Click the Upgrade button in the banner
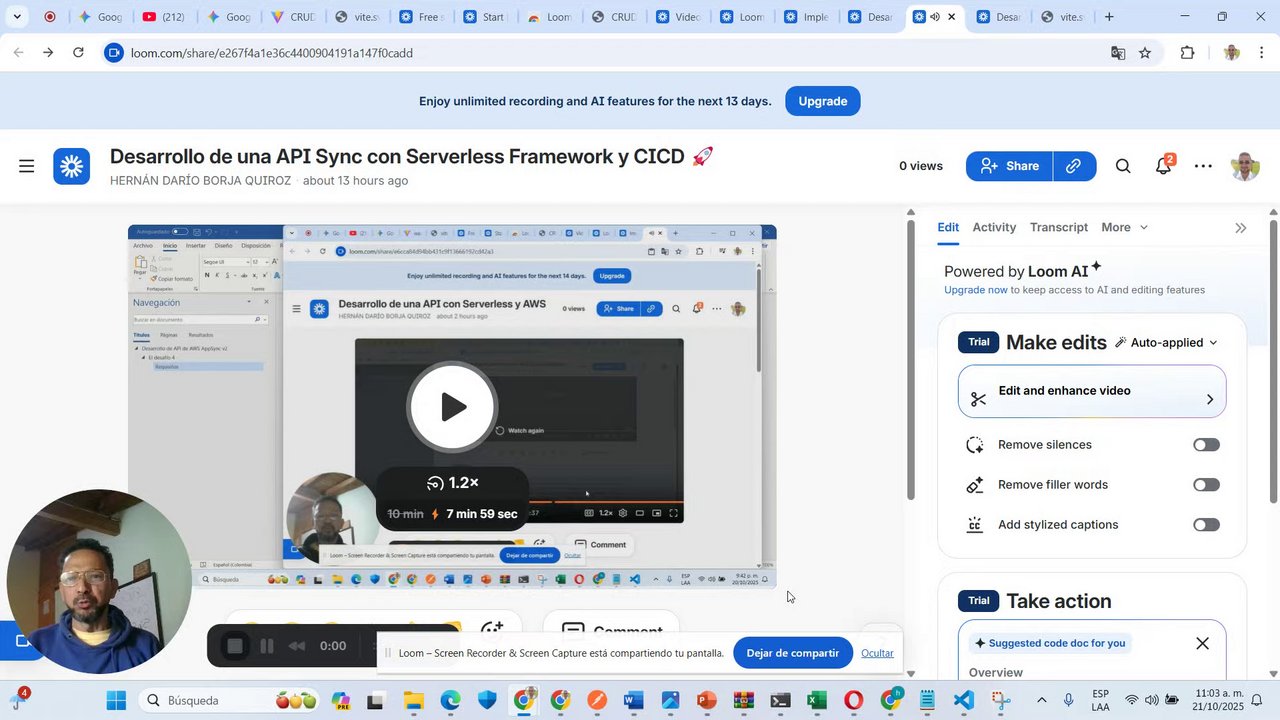The height and width of the screenshot is (720, 1280). coord(823,101)
